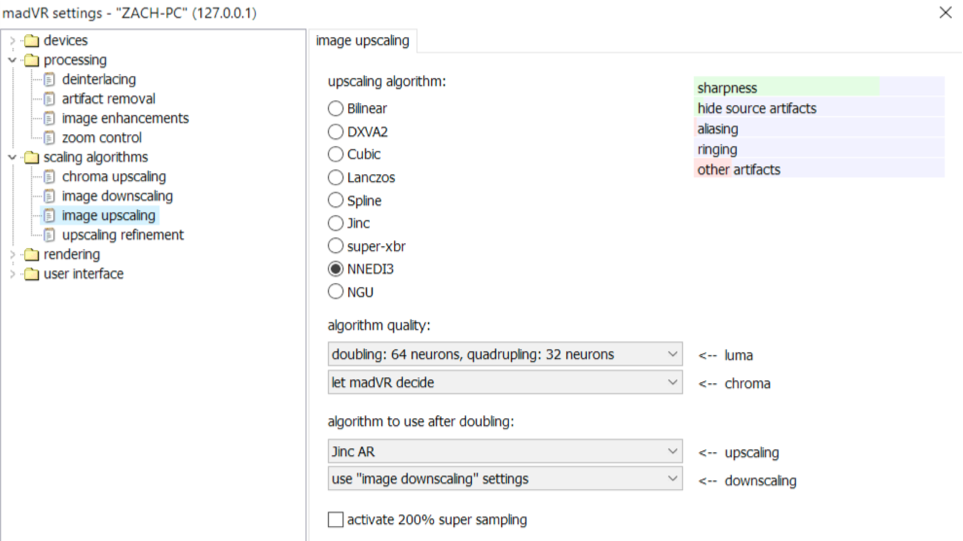
Task: Select the image upscaling tab
Action: point(361,41)
